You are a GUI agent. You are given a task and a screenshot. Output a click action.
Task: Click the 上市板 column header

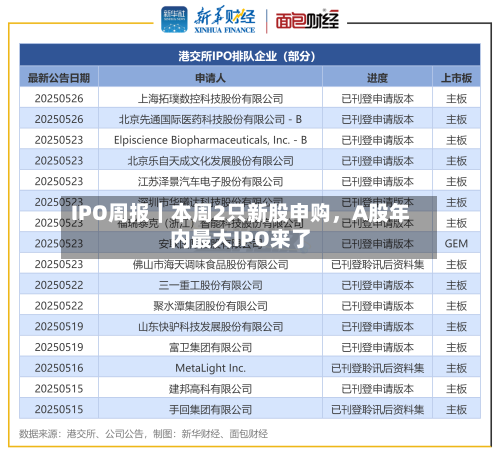coord(456,78)
